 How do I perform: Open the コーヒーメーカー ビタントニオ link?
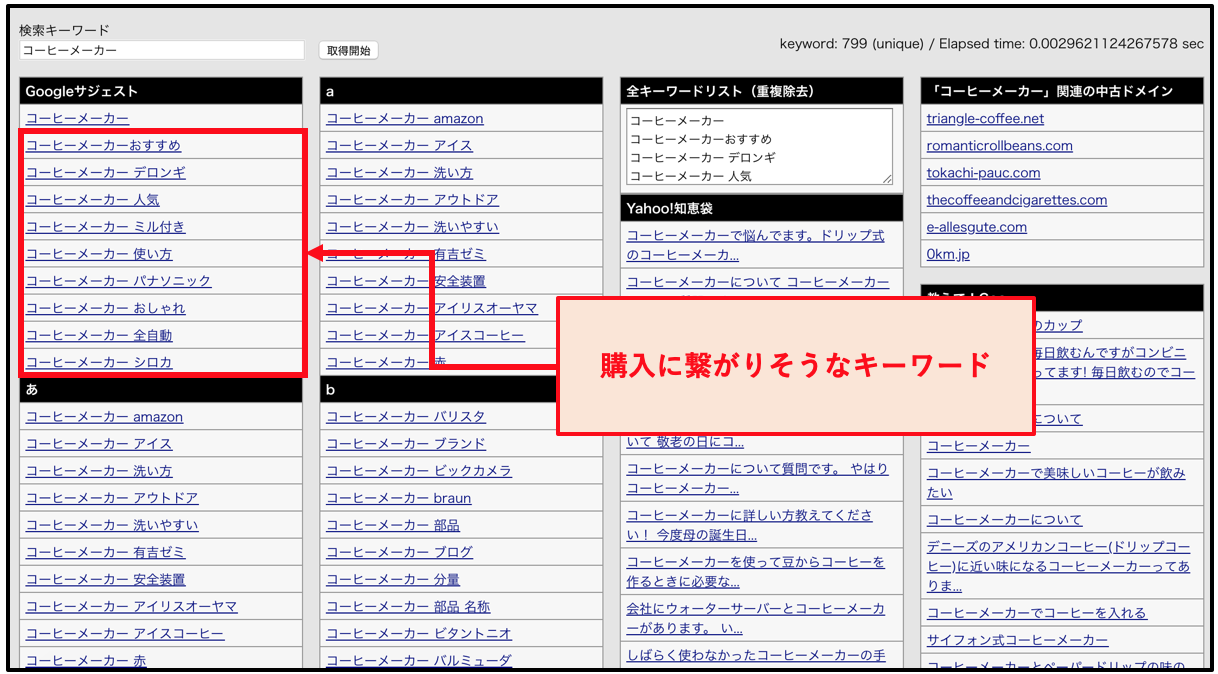coord(418,633)
